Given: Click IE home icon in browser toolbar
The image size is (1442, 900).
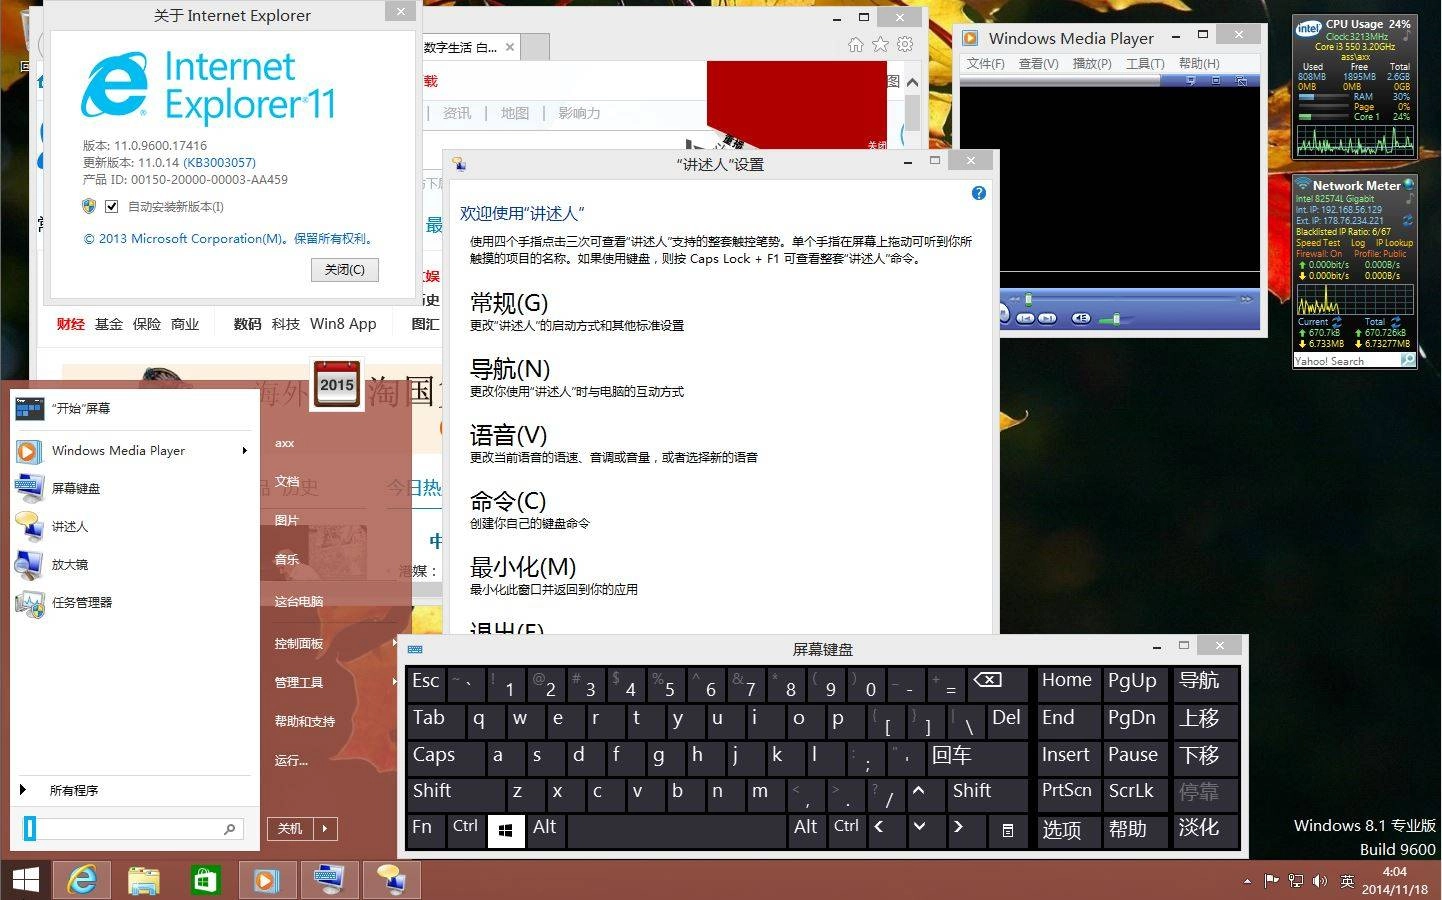Looking at the screenshot, I should point(855,44).
